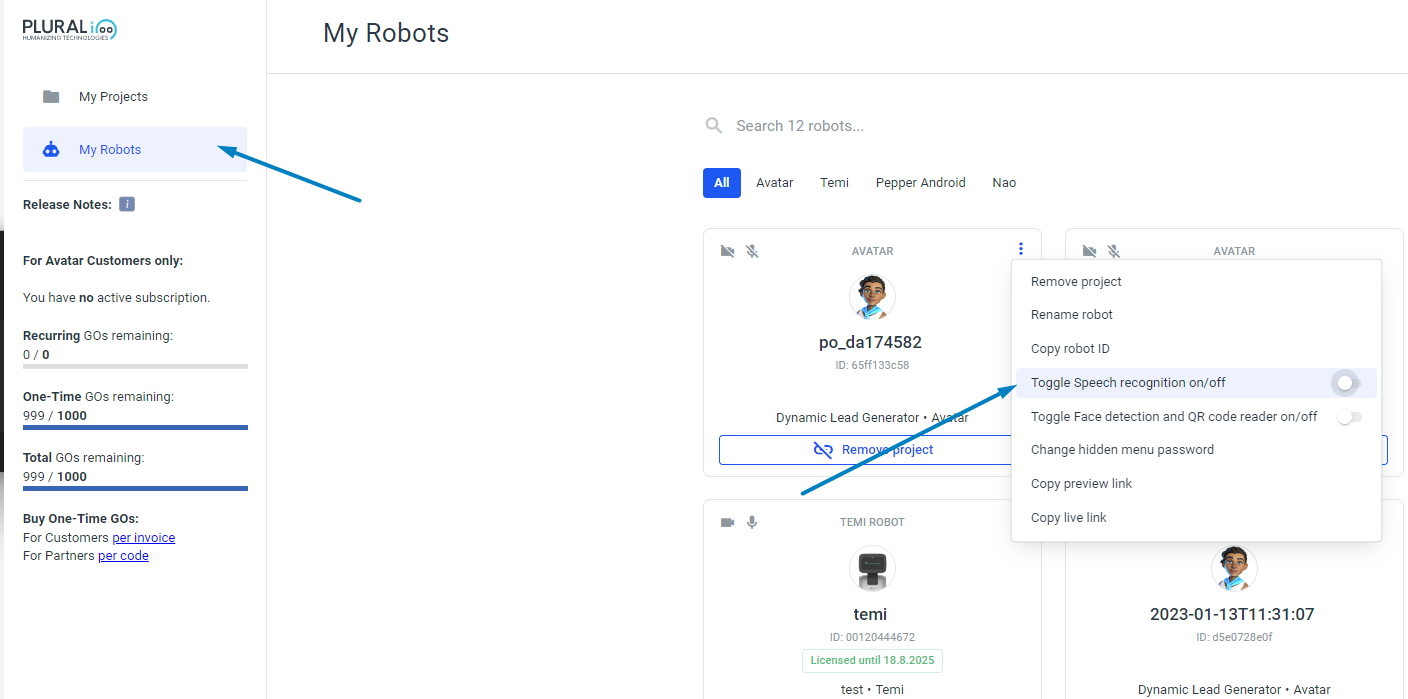Open My Robots page
Screen dimensions: 1408x699
point(135,150)
